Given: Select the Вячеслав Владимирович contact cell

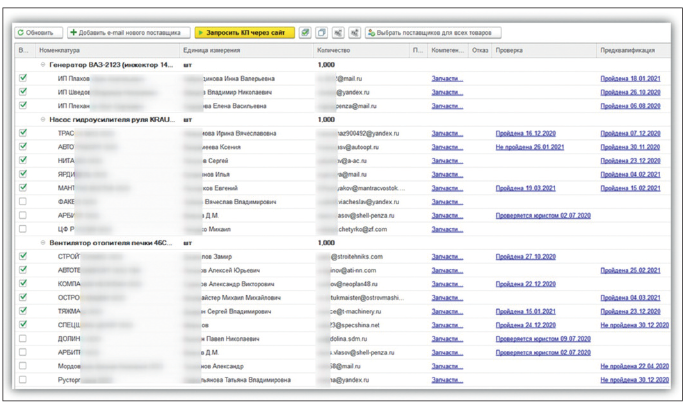Looking at the screenshot, I should 246,202.
